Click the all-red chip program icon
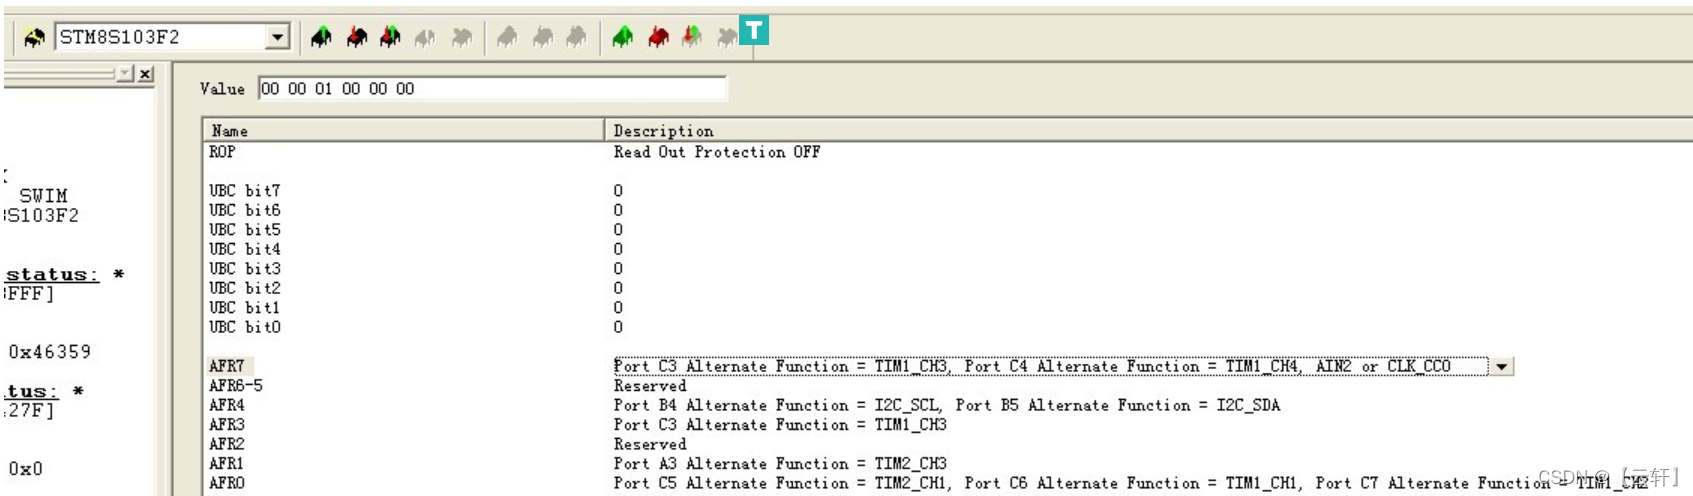Image resolution: width=1693 pixels, height=496 pixels. pos(658,38)
